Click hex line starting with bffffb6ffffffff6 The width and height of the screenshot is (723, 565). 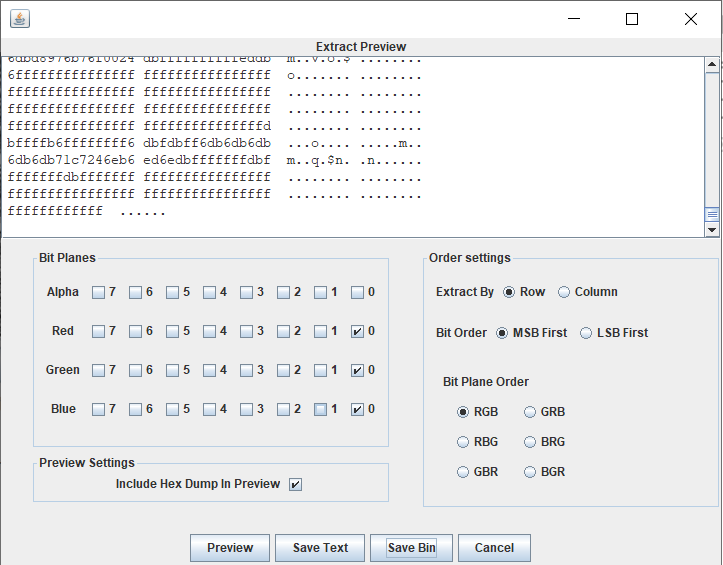click(214, 143)
